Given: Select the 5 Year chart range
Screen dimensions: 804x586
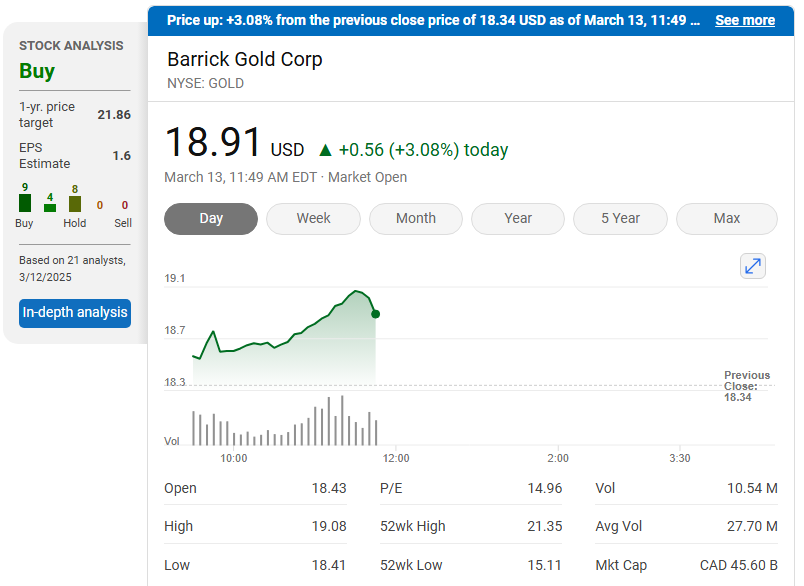Looking at the screenshot, I should click(x=620, y=218).
